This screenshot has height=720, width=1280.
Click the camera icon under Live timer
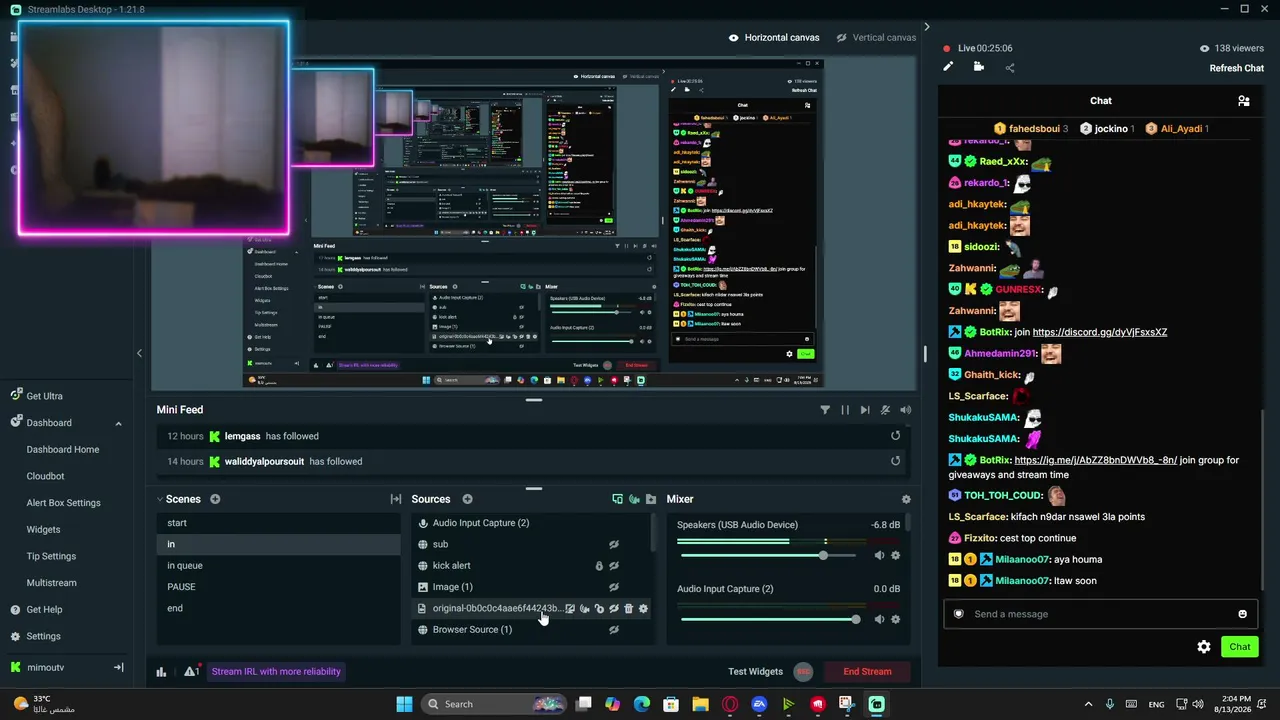pyautogui.click(x=979, y=67)
